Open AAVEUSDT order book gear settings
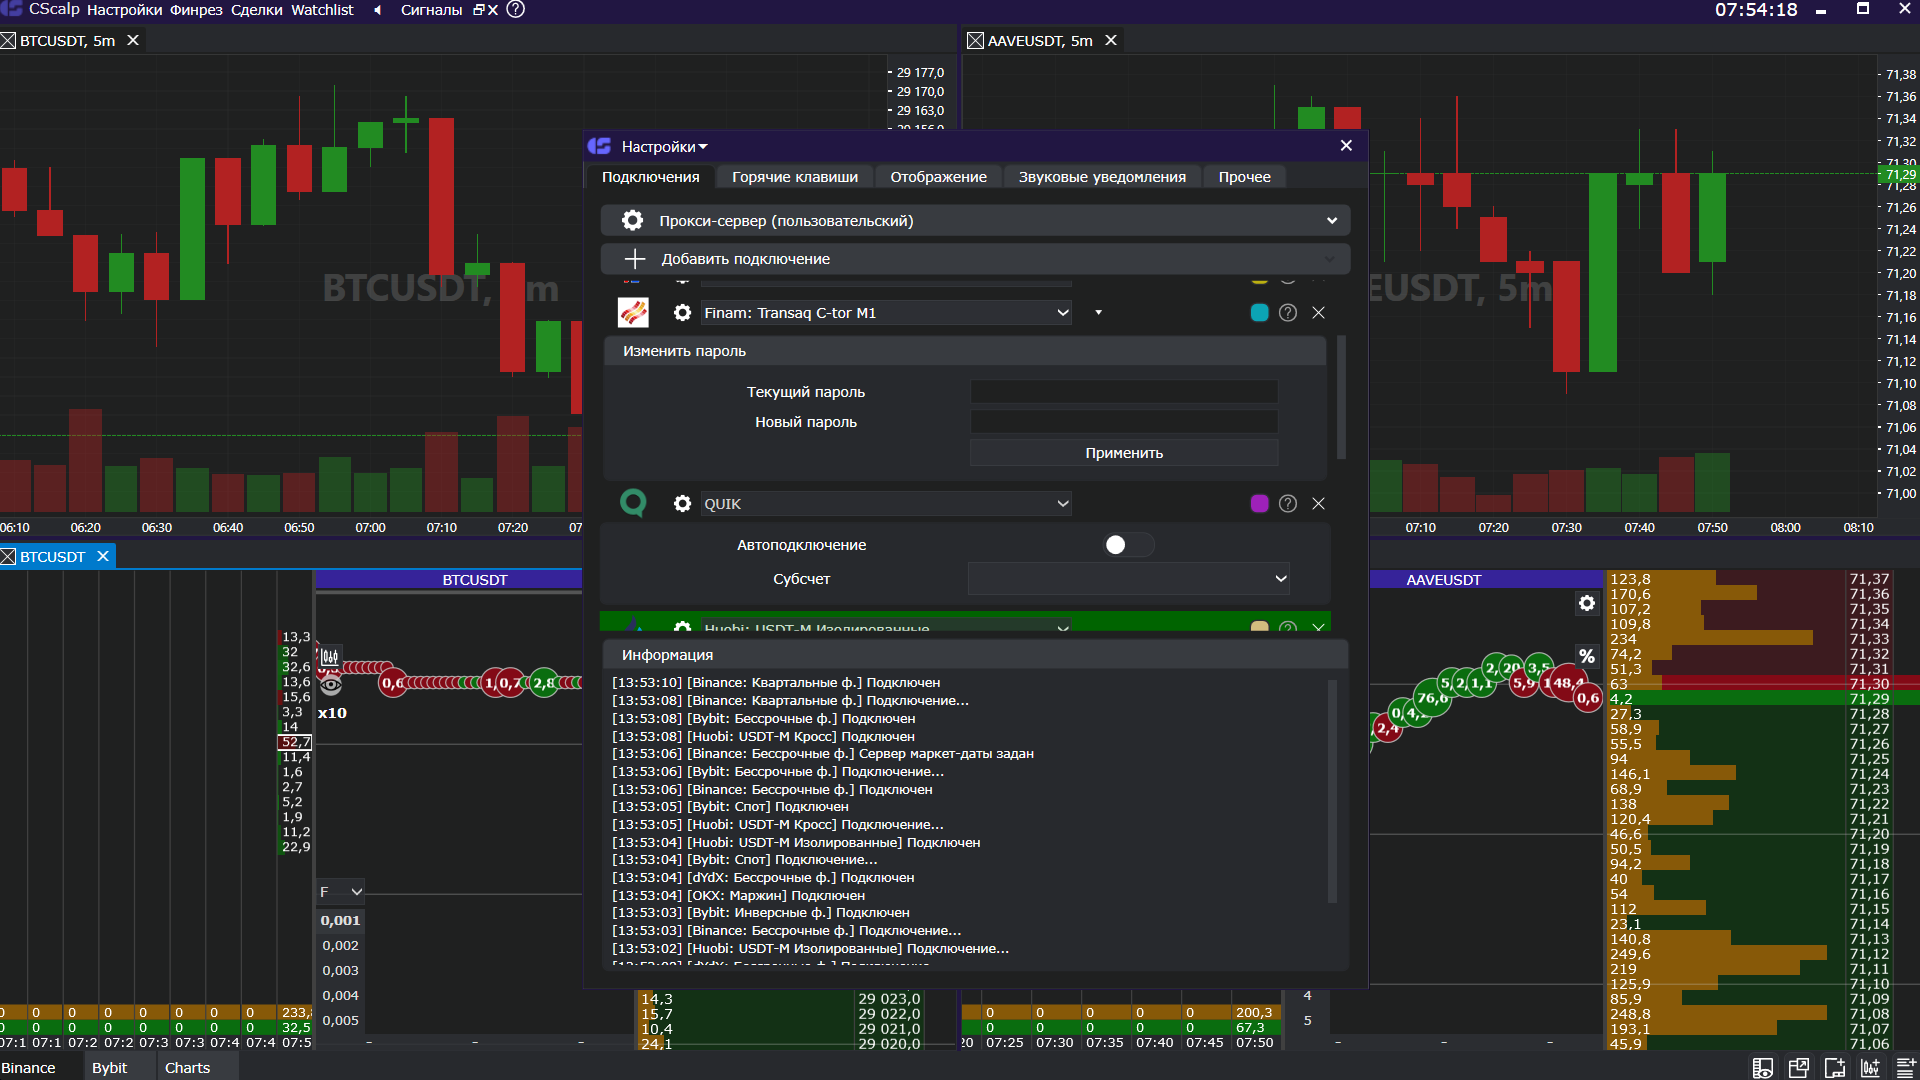 [1587, 603]
